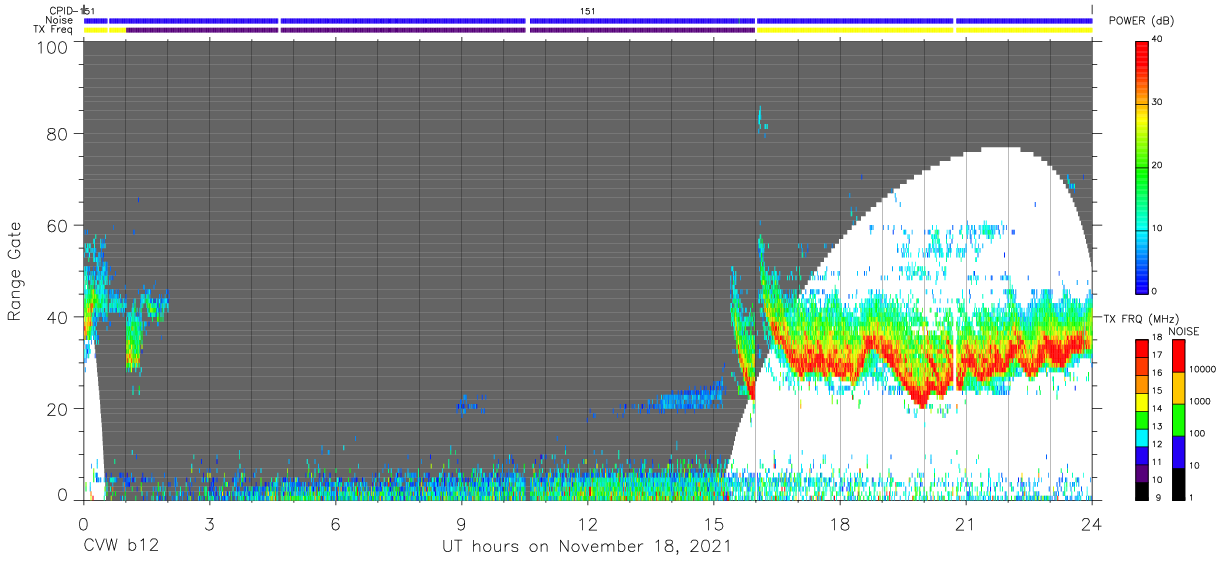
Task: Pick the black bottom segment of TX FRQ legend
Action: point(1141,490)
